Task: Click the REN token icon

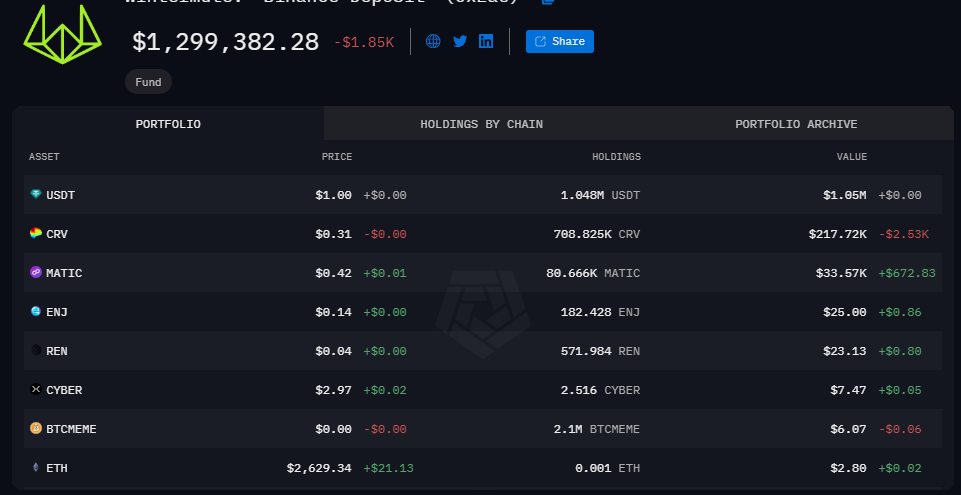Action: click(36, 350)
